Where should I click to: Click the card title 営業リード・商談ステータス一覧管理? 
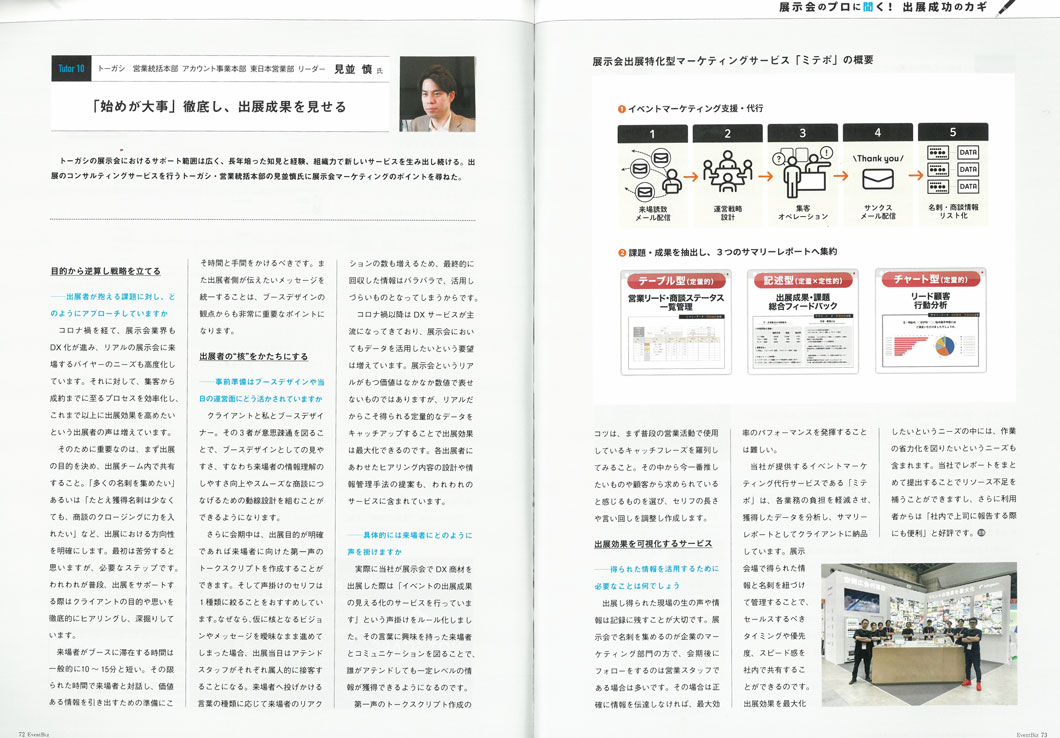[675, 302]
